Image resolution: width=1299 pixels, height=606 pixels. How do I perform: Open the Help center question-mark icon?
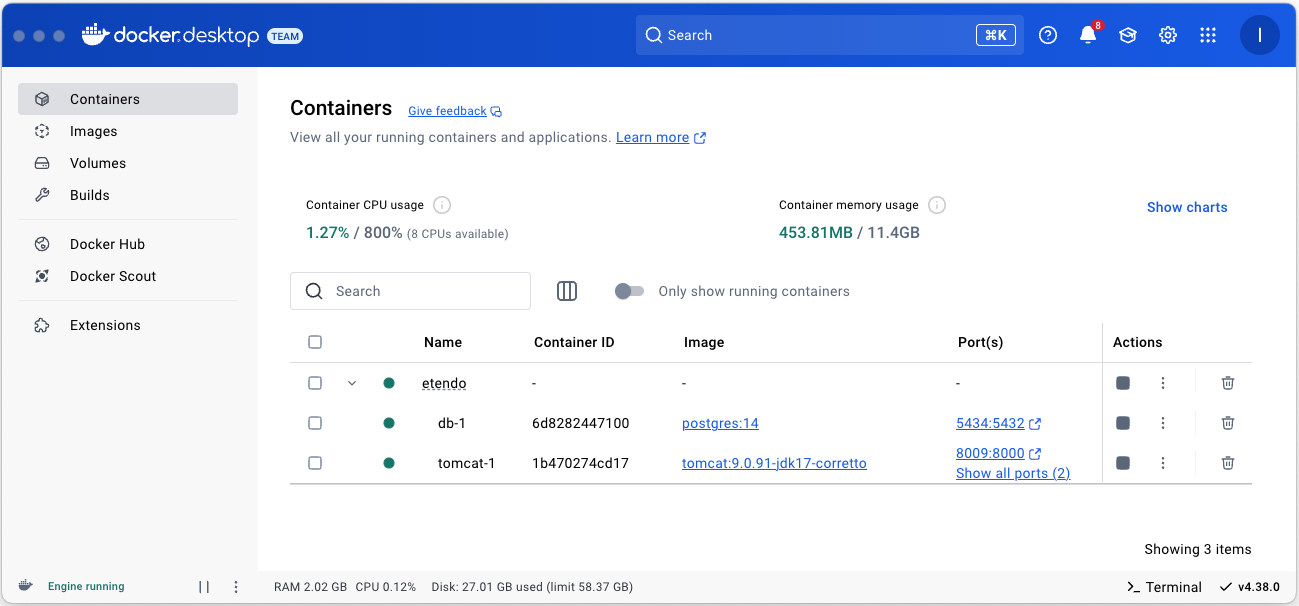(x=1048, y=35)
